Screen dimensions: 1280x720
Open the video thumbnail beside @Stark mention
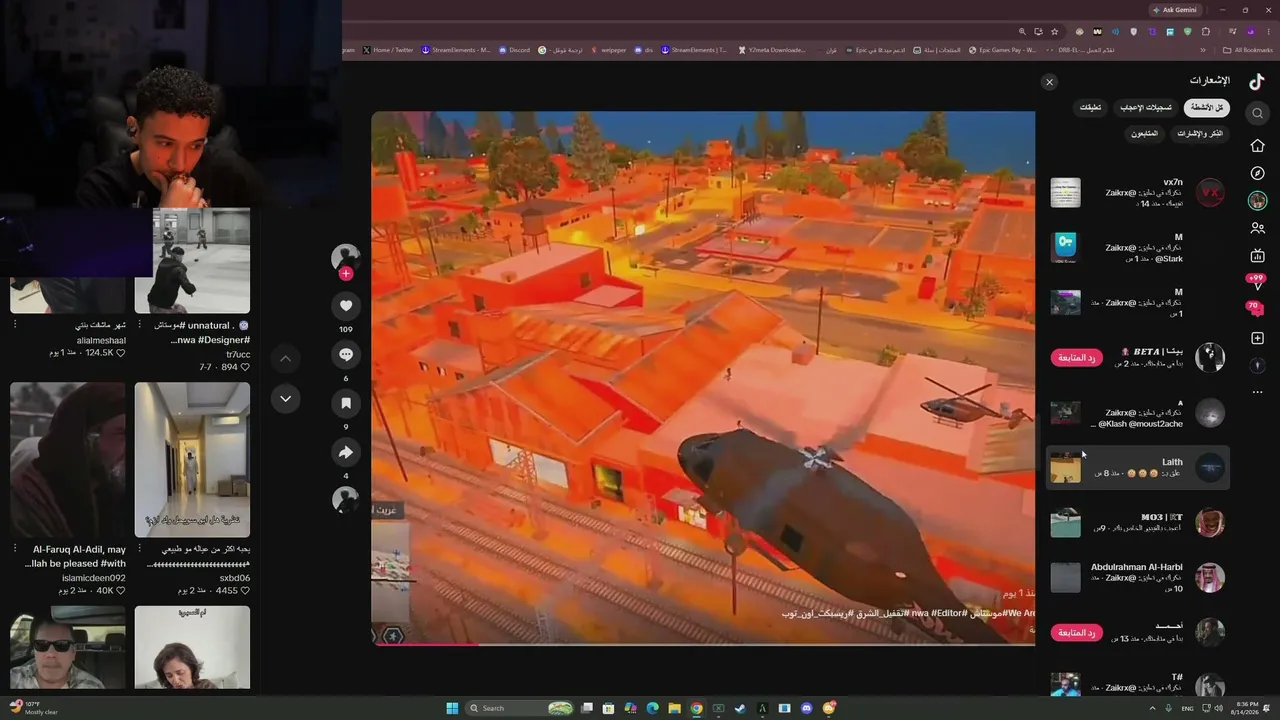click(1065, 247)
